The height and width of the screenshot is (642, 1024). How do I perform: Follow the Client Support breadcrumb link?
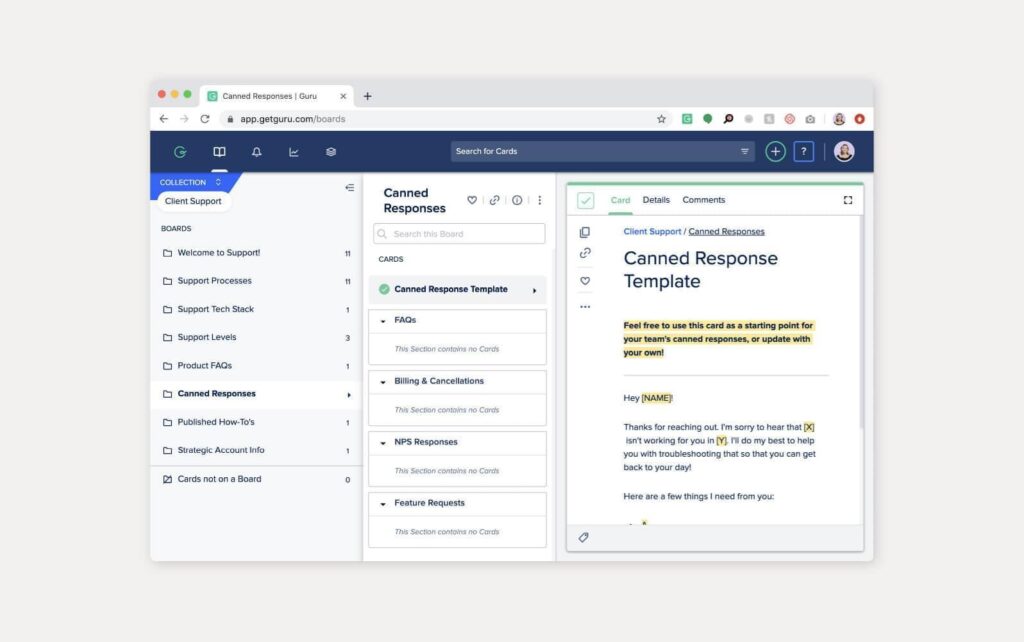coord(652,231)
